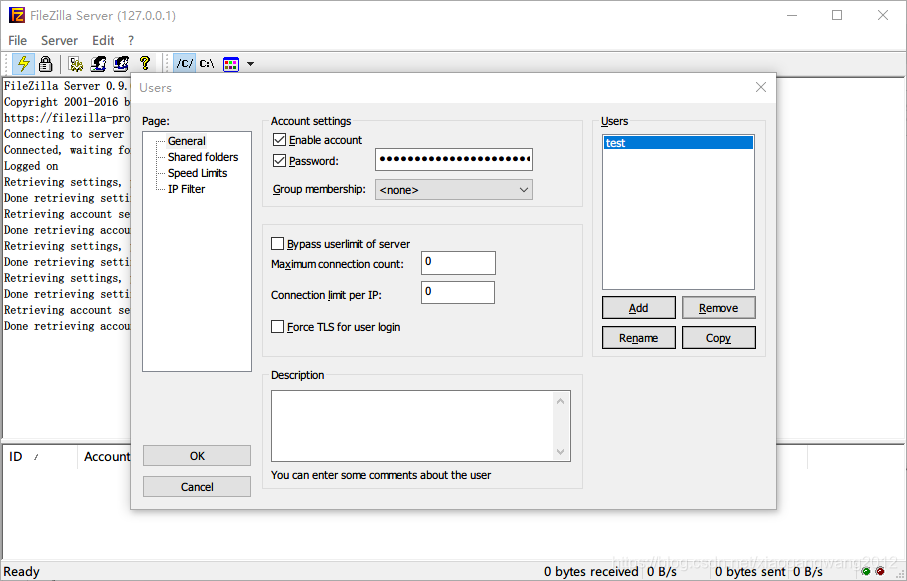Image resolution: width=907 pixels, height=581 pixels.
Task: Select the test user in list
Action: coord(678,143)
